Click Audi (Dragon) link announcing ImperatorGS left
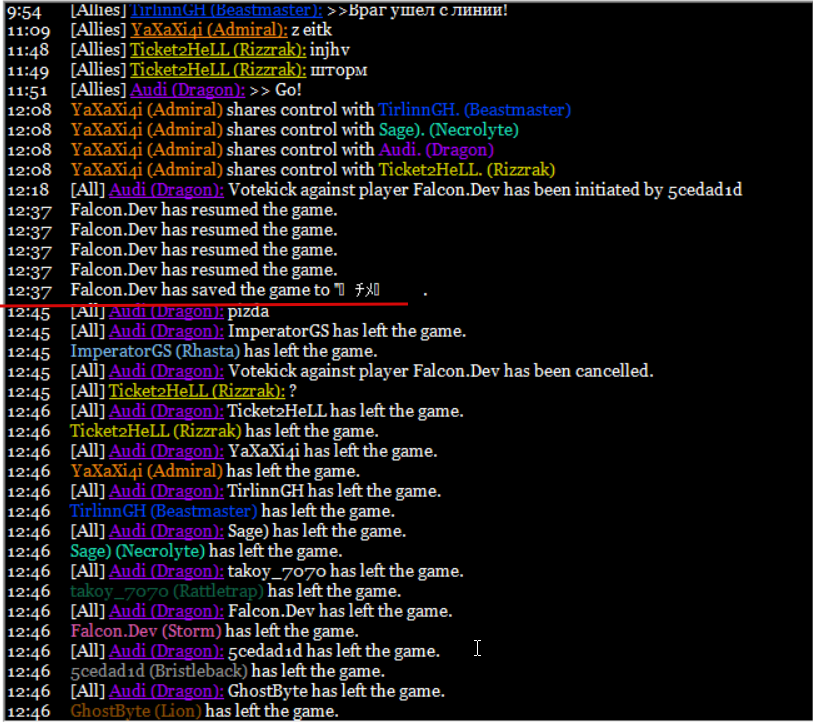 pyautogui.click(x=166, y=331)
